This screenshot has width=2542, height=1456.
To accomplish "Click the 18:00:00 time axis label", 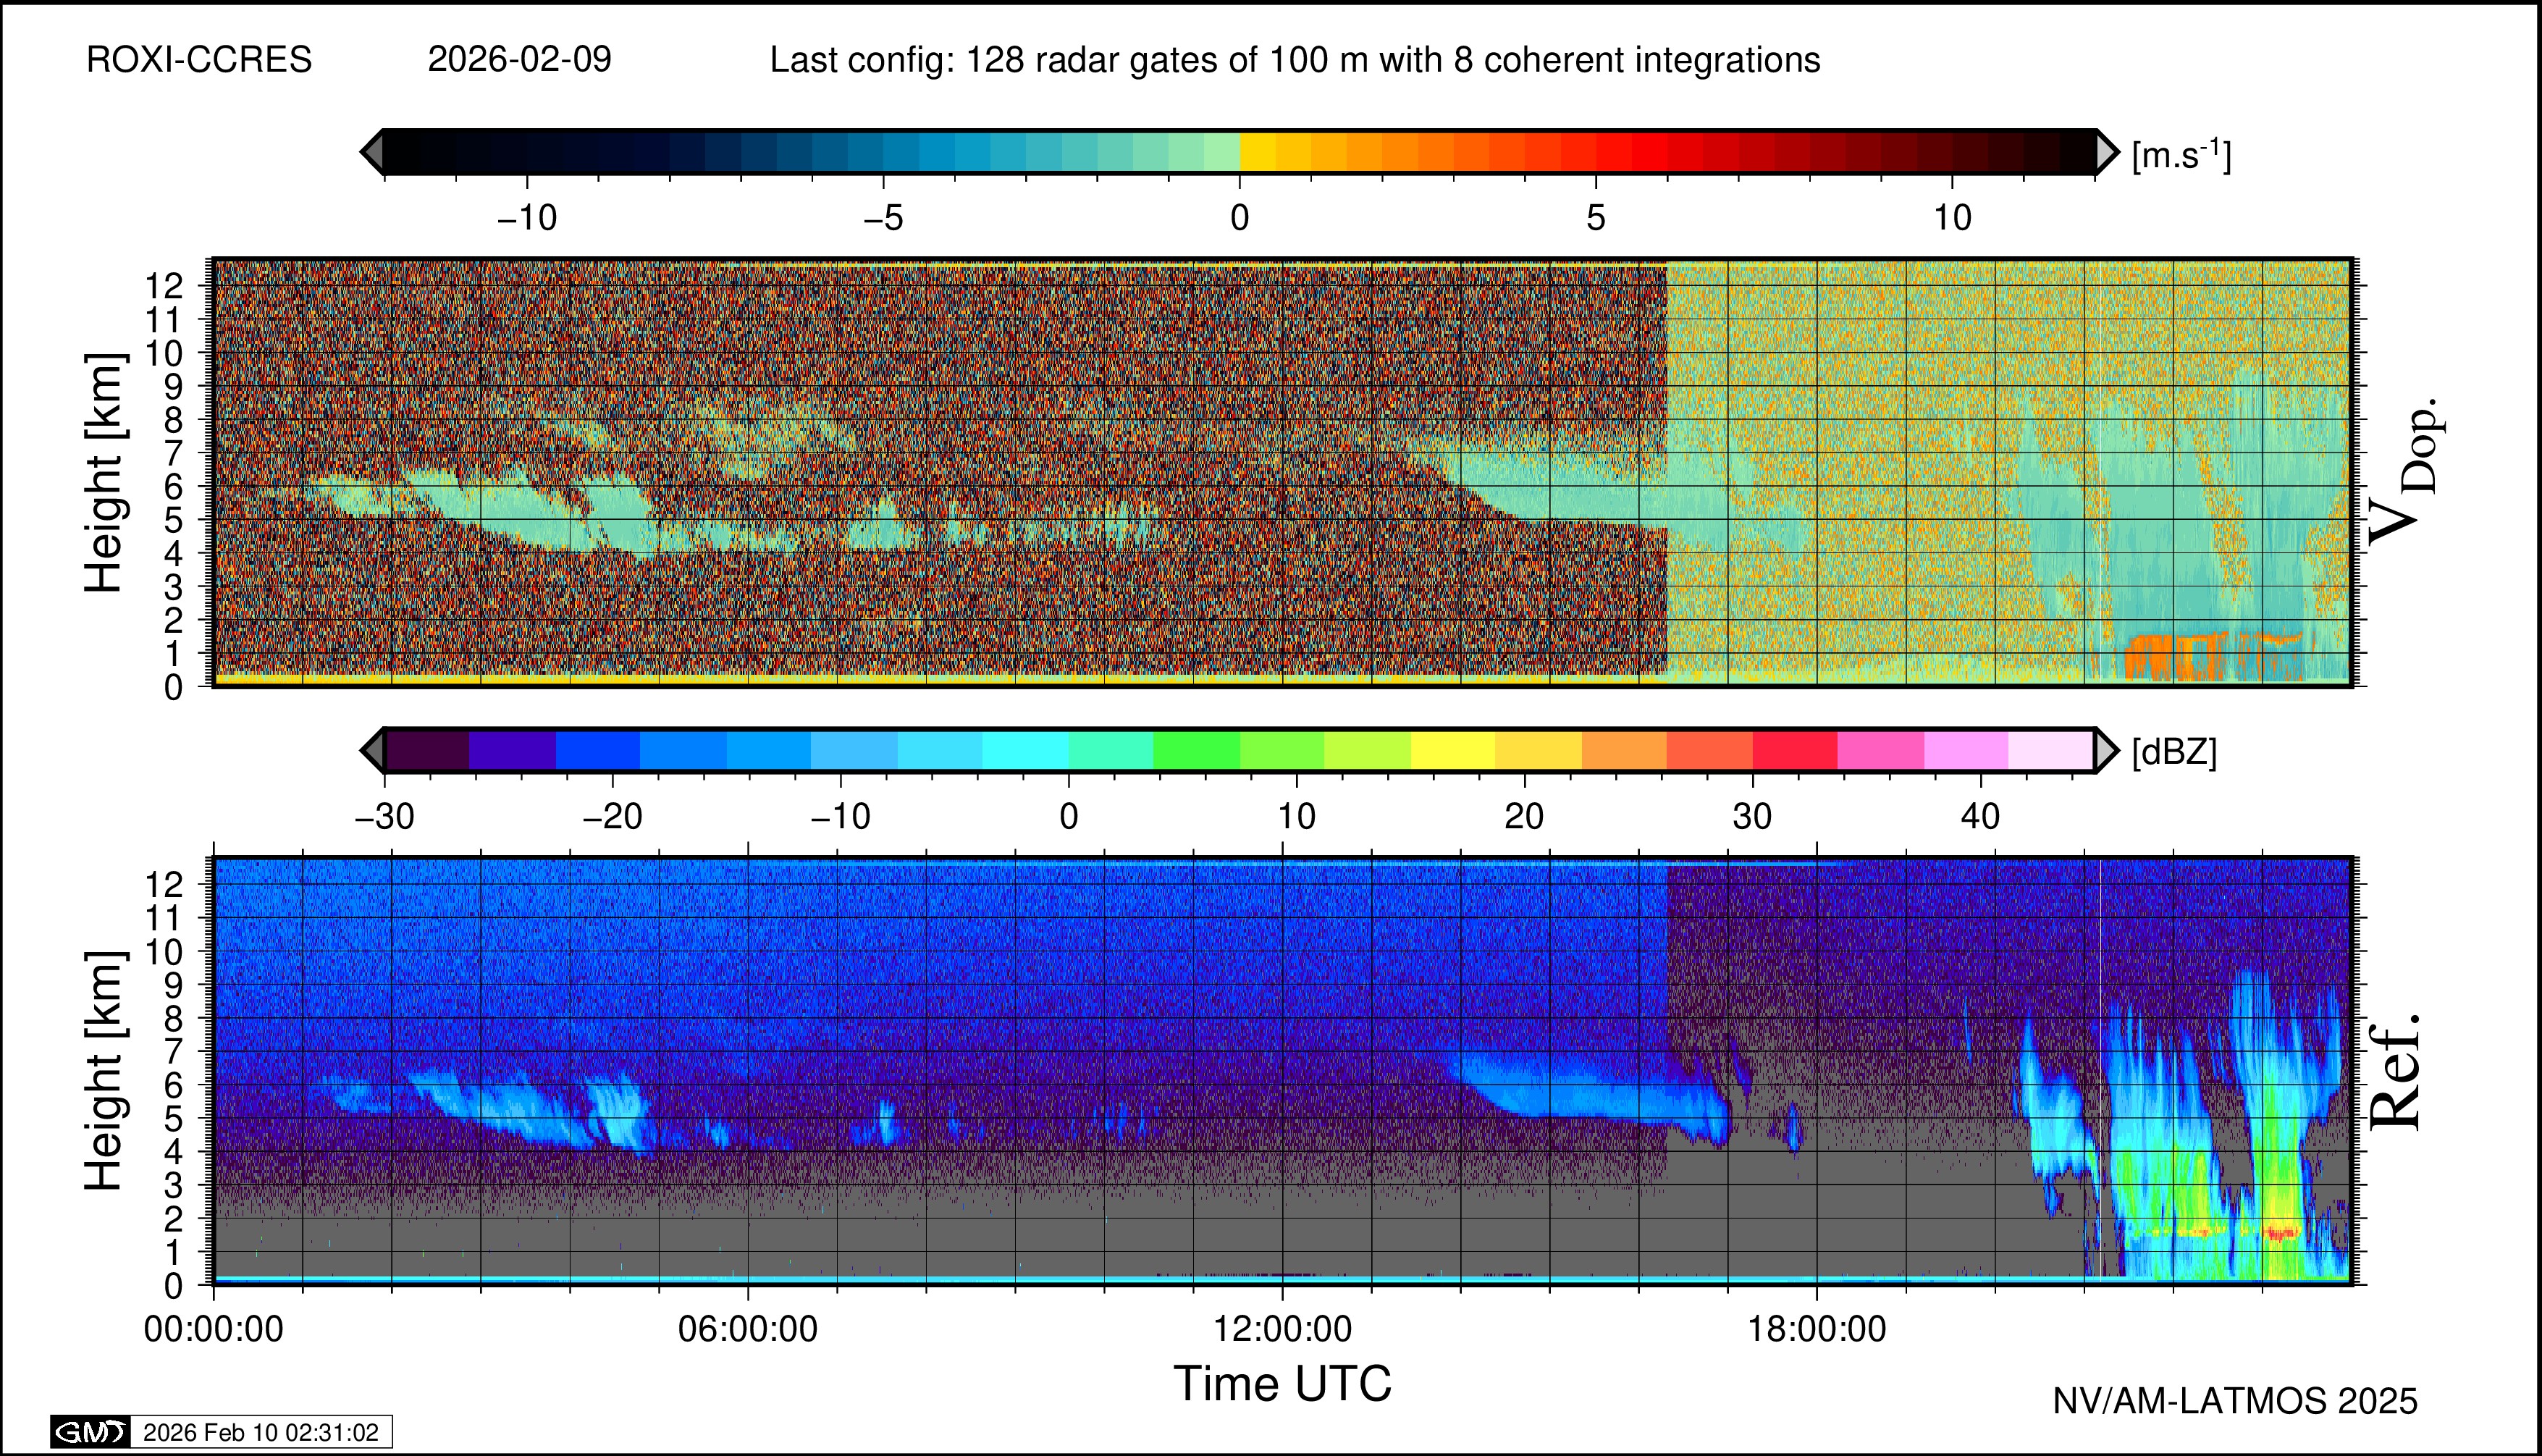I will 1816,1329.
